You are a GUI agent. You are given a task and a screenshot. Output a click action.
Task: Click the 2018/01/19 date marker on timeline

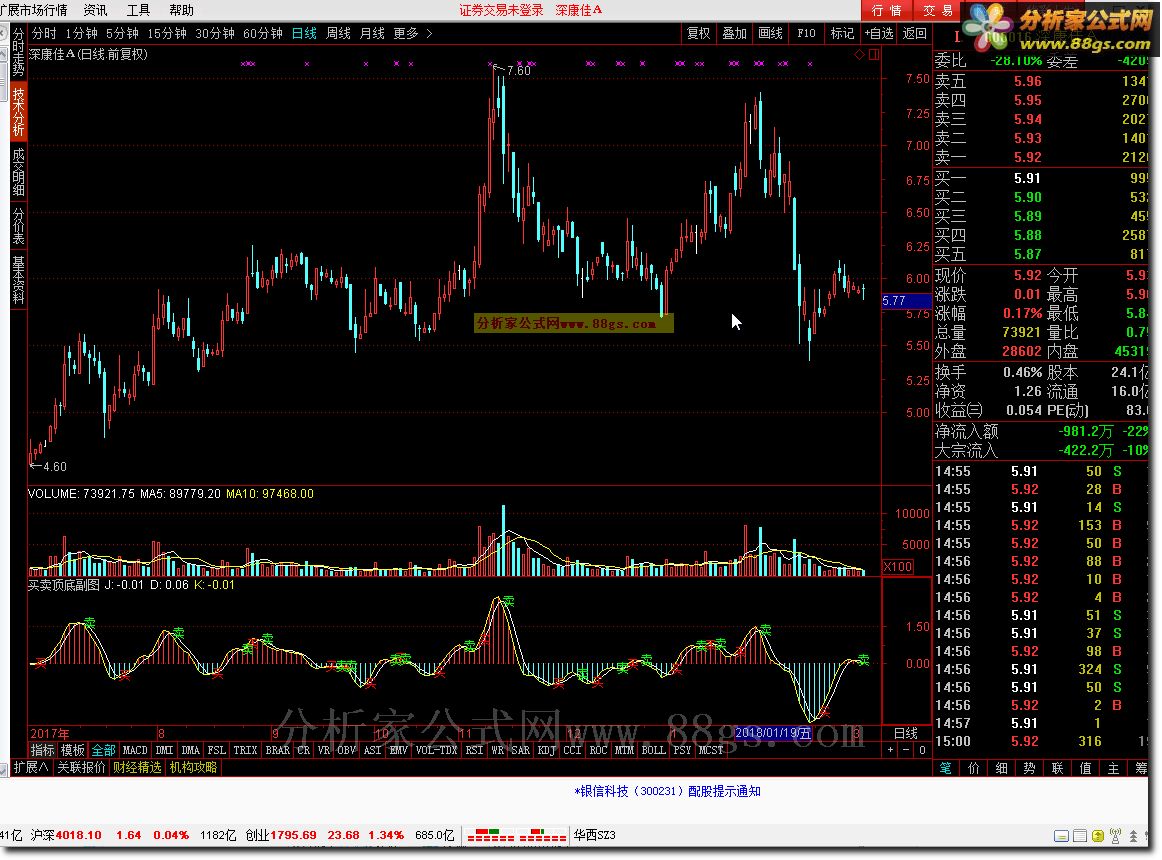pos(773,733)
